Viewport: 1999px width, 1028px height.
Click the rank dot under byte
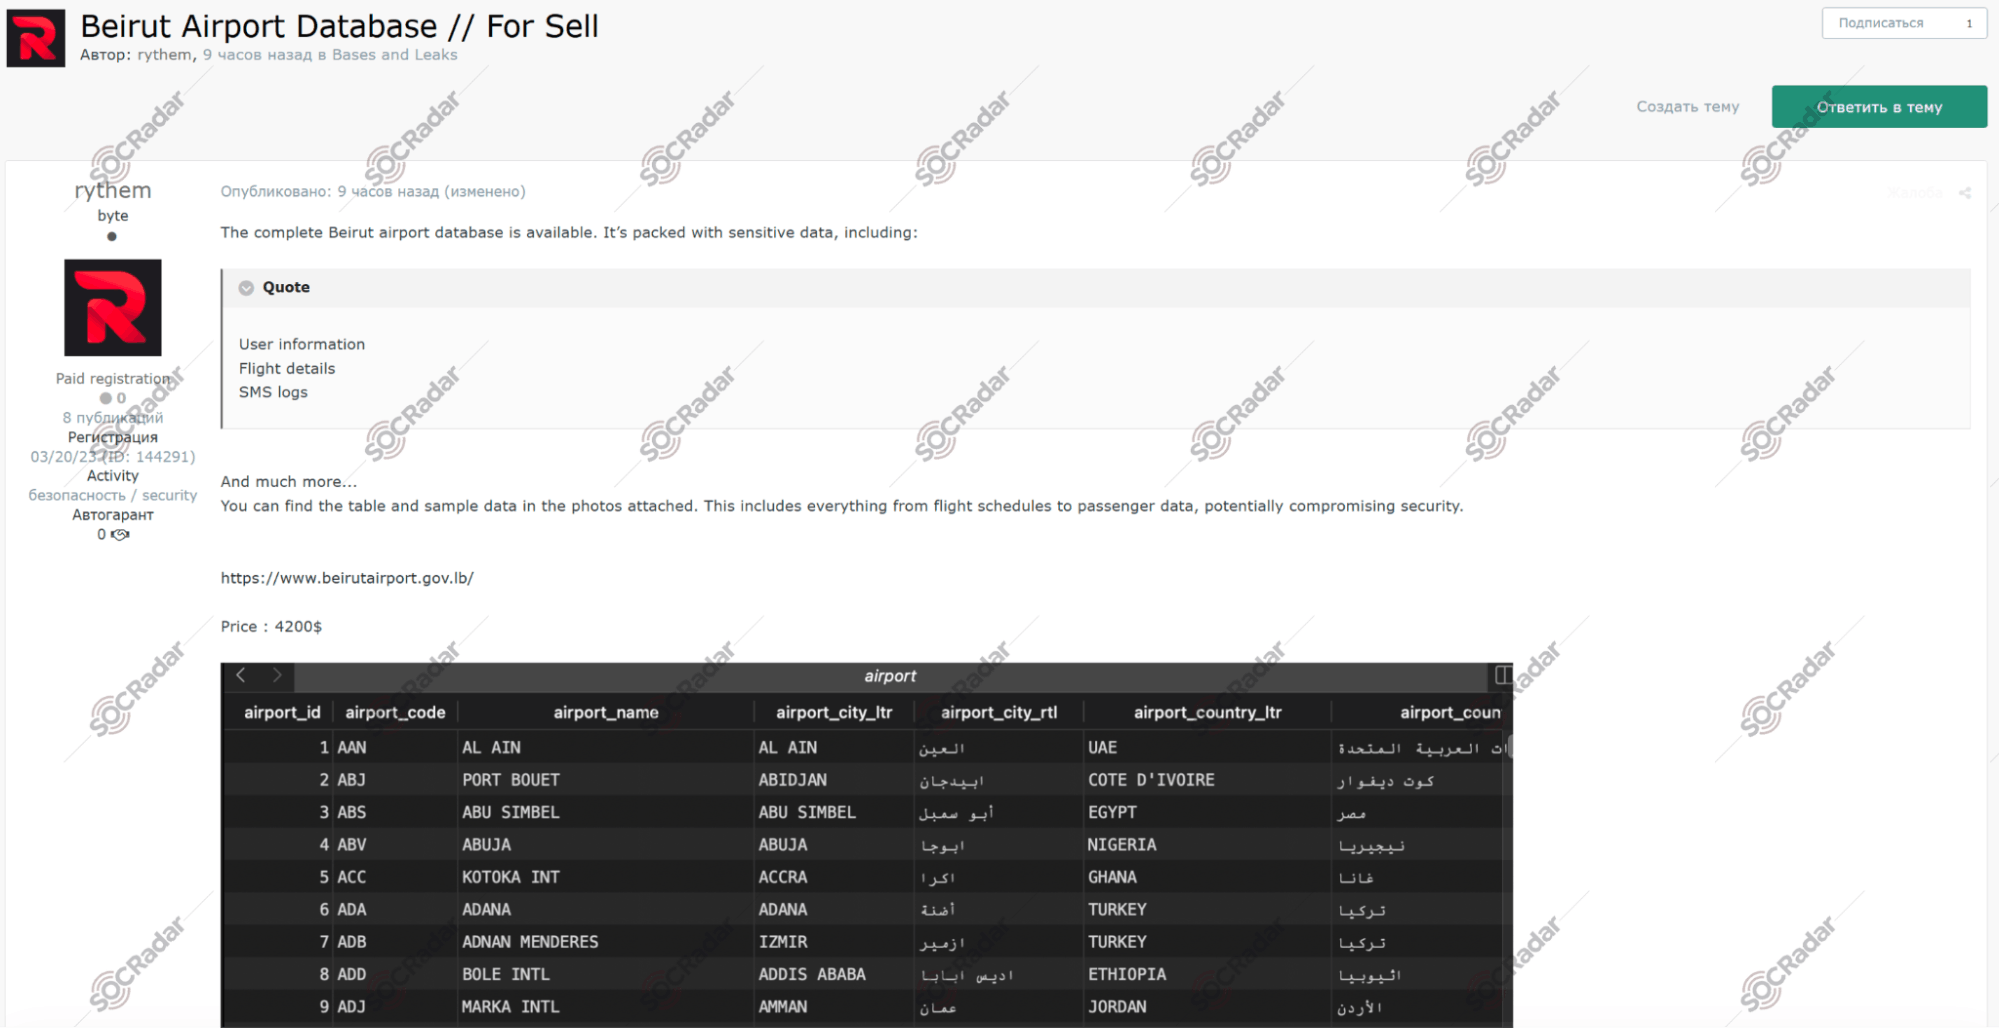(x=112, y=237)
